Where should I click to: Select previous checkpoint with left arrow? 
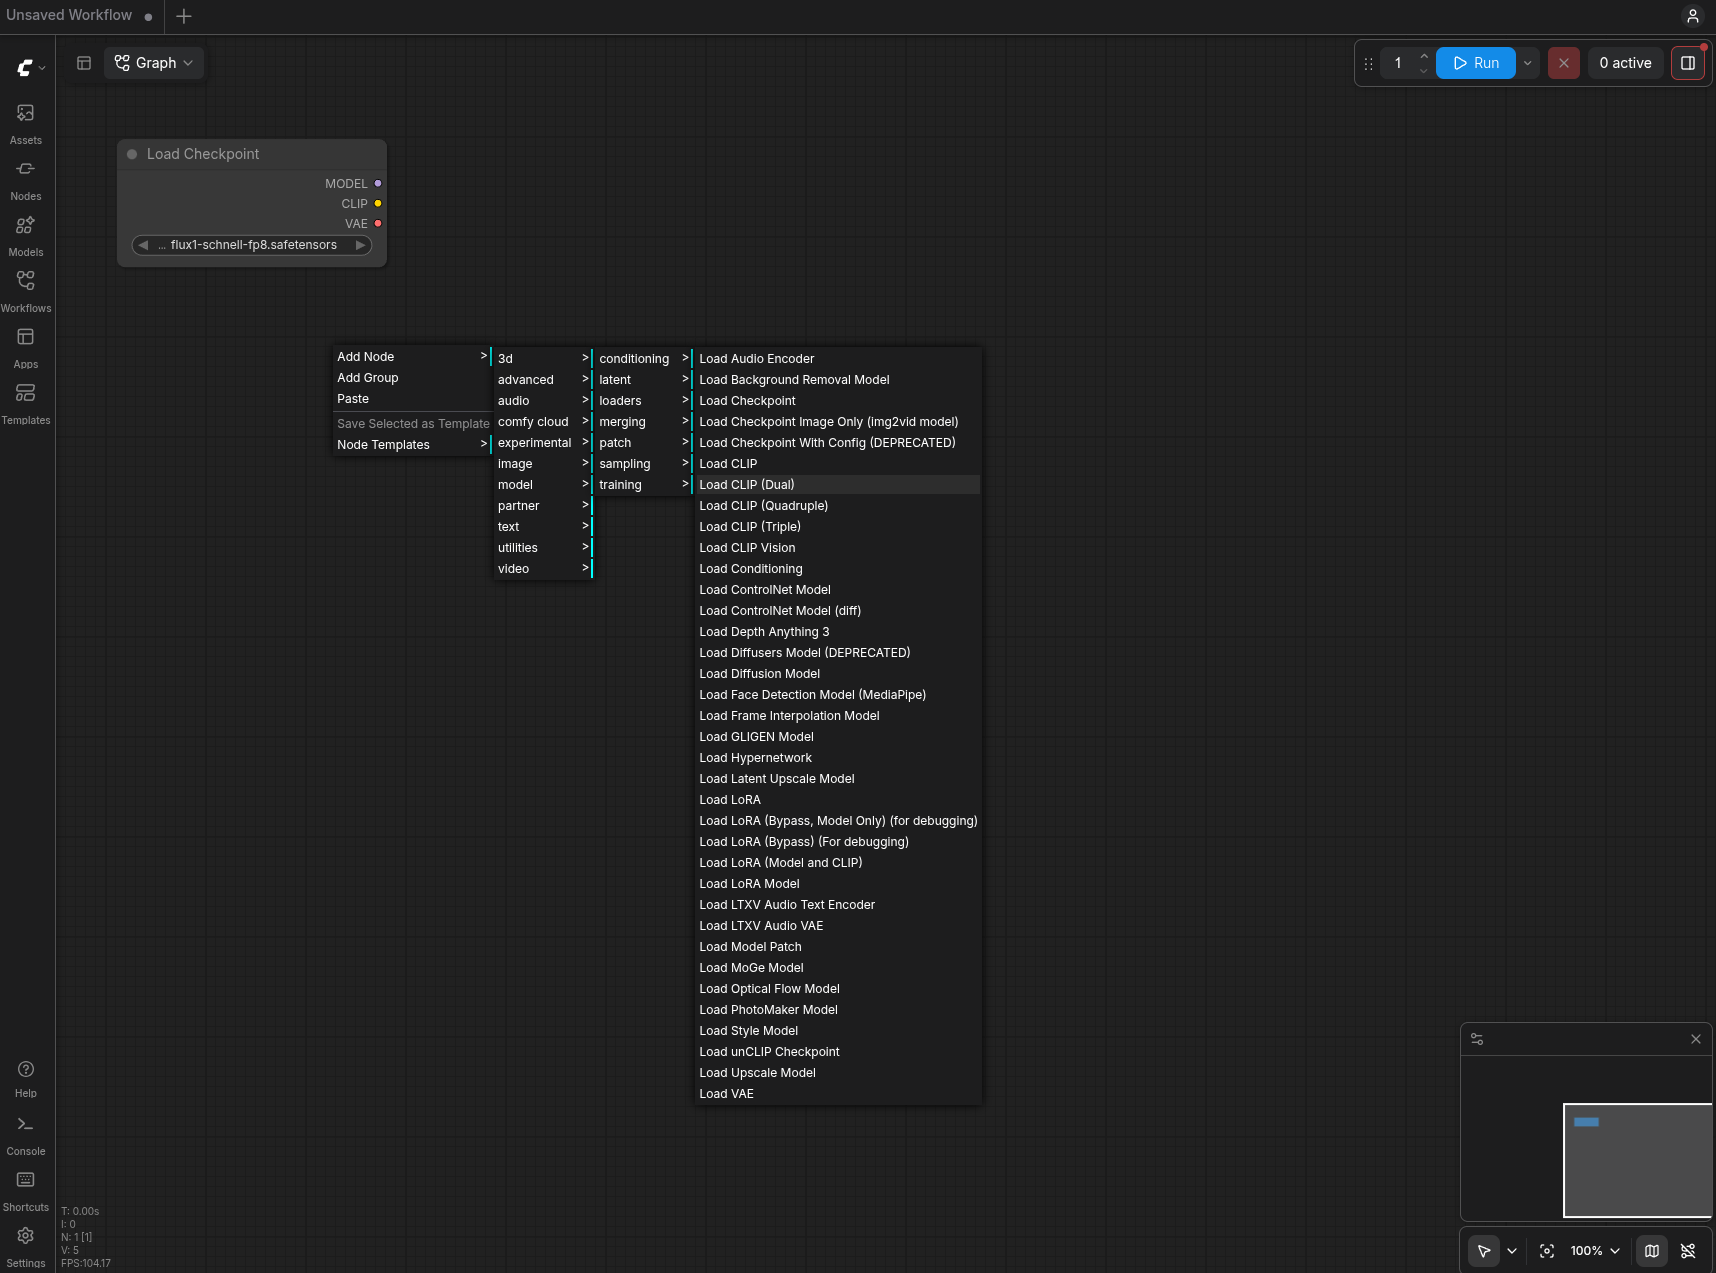pos(144,245)
